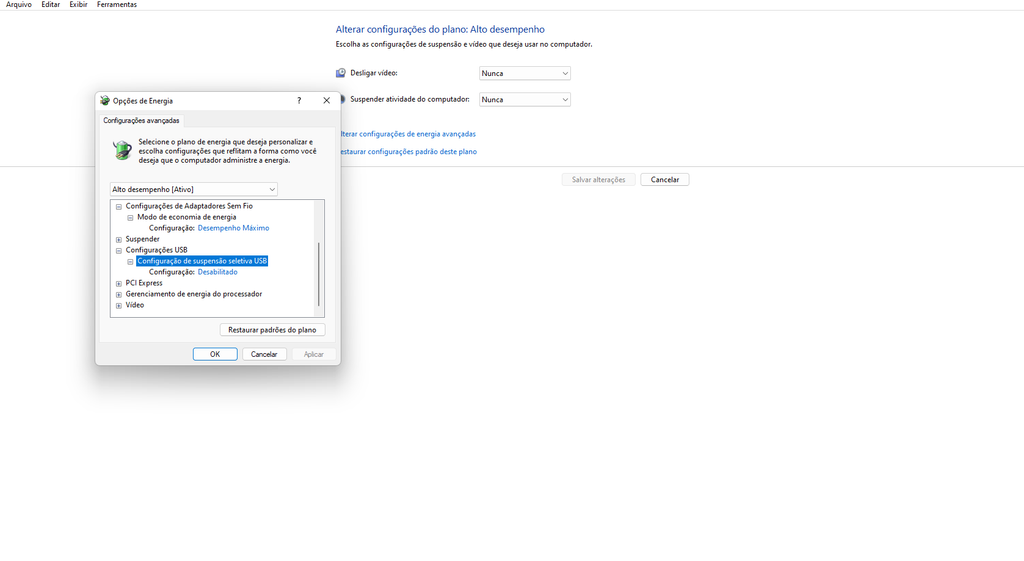1024x561 pixels.
Task: Click the Alterar configurações do plano heading
Action: 440,29
